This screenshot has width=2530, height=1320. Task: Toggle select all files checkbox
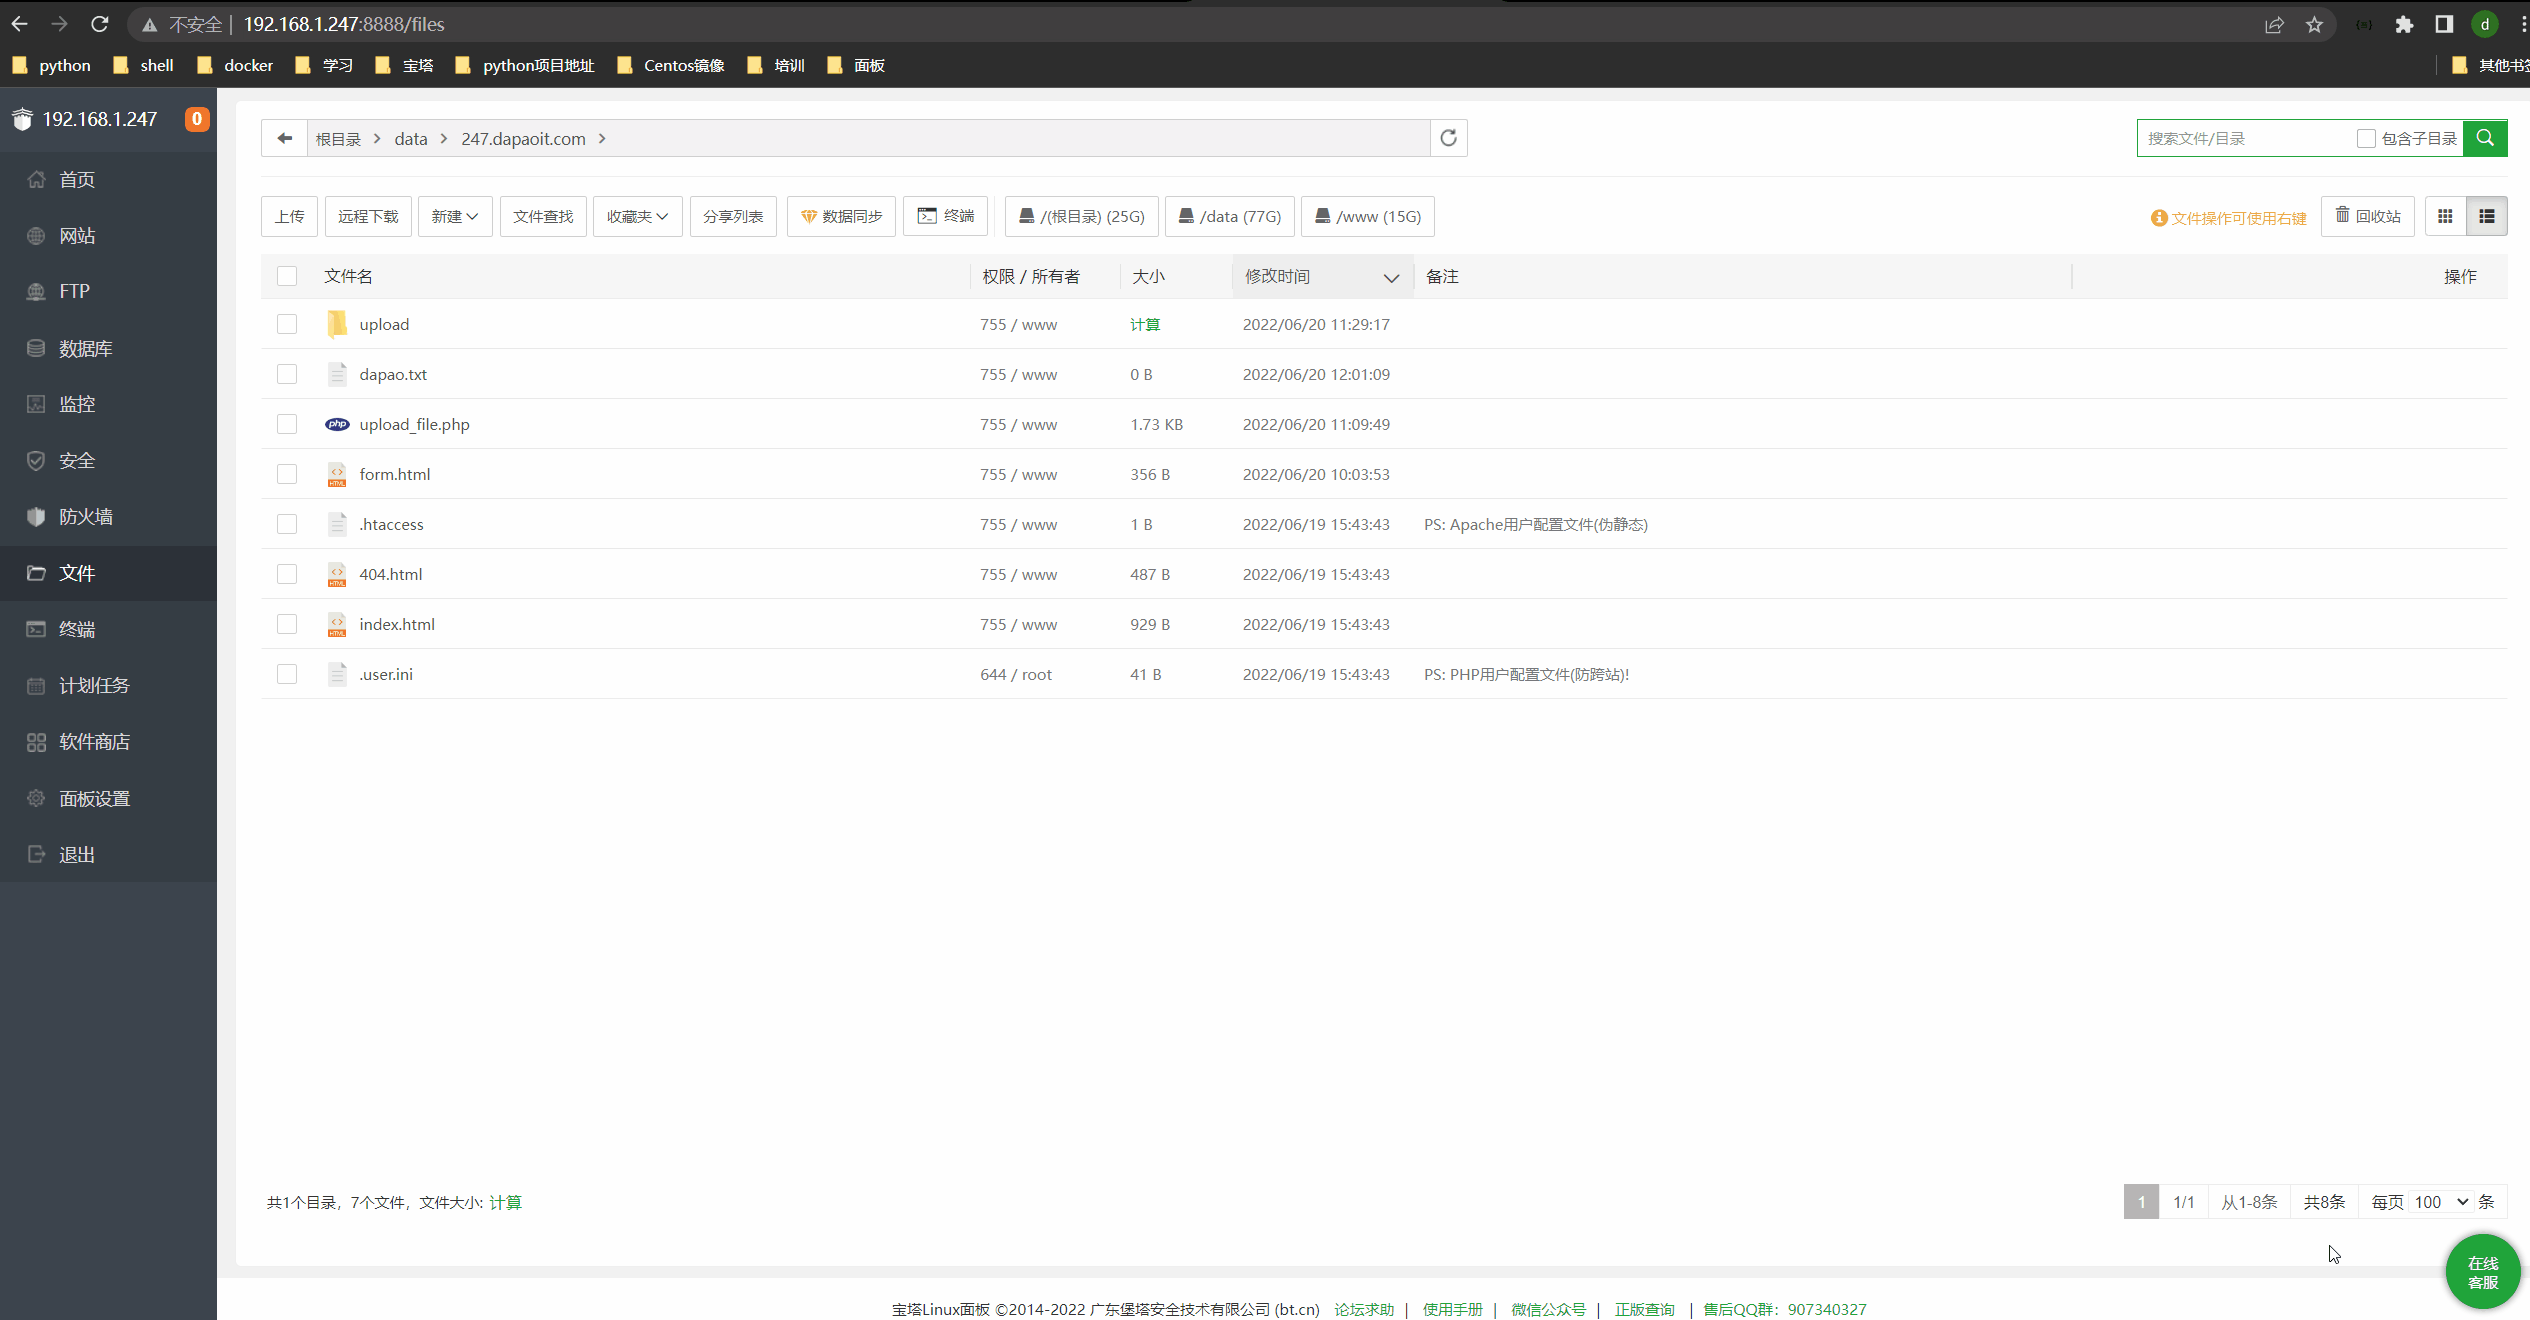286,274
